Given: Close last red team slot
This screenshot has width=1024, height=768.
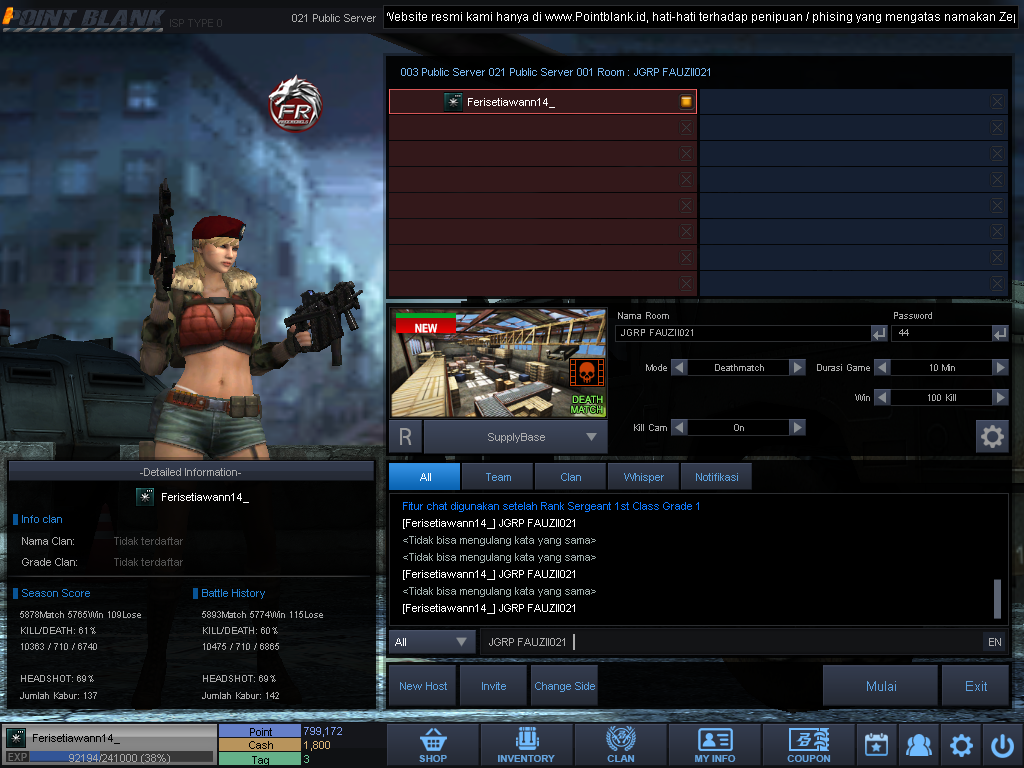Looking at the screenshot, I should point(686,283).
